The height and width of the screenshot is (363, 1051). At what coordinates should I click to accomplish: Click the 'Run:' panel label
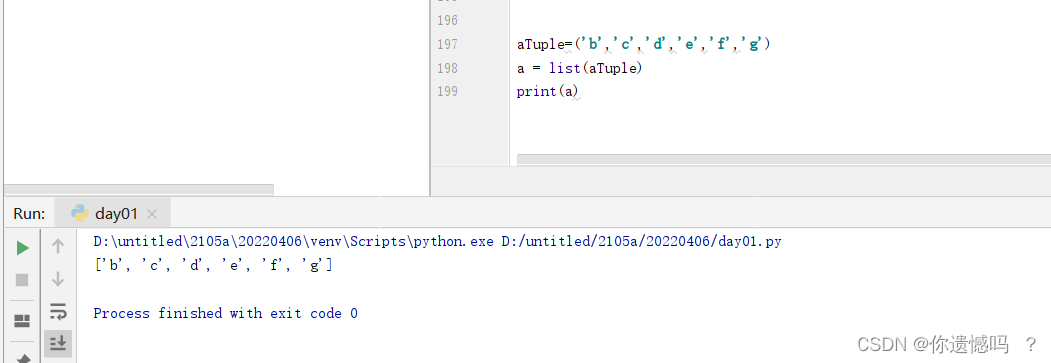(x=29, y=214)
